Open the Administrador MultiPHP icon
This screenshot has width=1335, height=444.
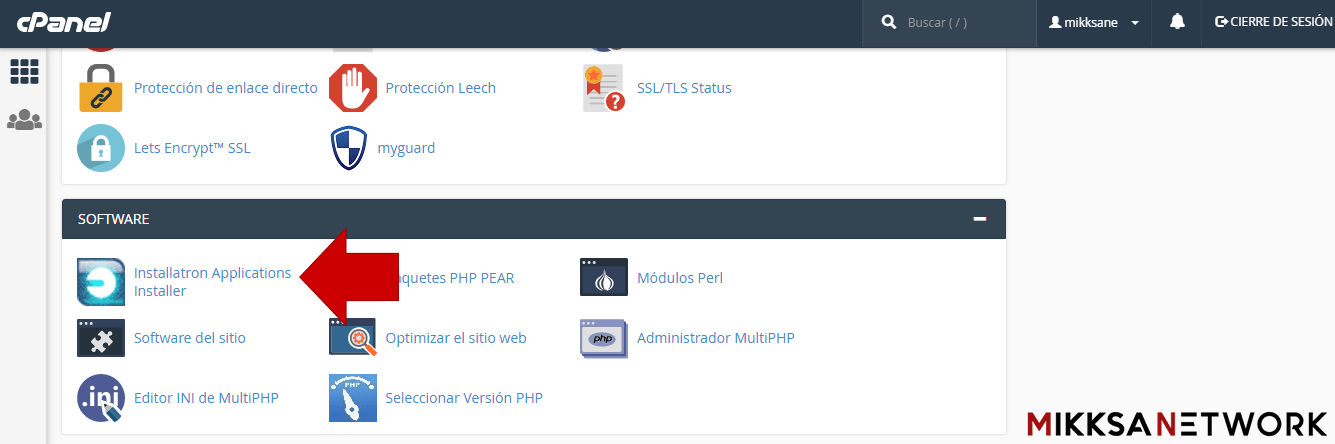coord(604,338)
